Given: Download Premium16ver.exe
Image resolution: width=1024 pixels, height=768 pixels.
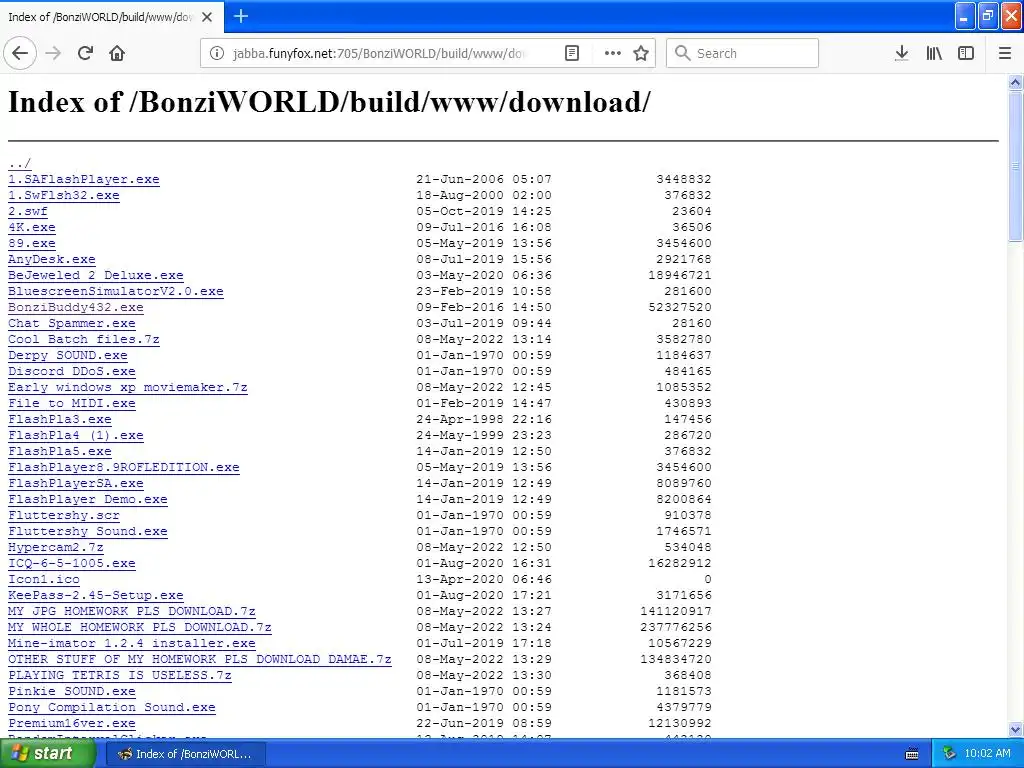Looking at the screenshot, I should 72,723.
